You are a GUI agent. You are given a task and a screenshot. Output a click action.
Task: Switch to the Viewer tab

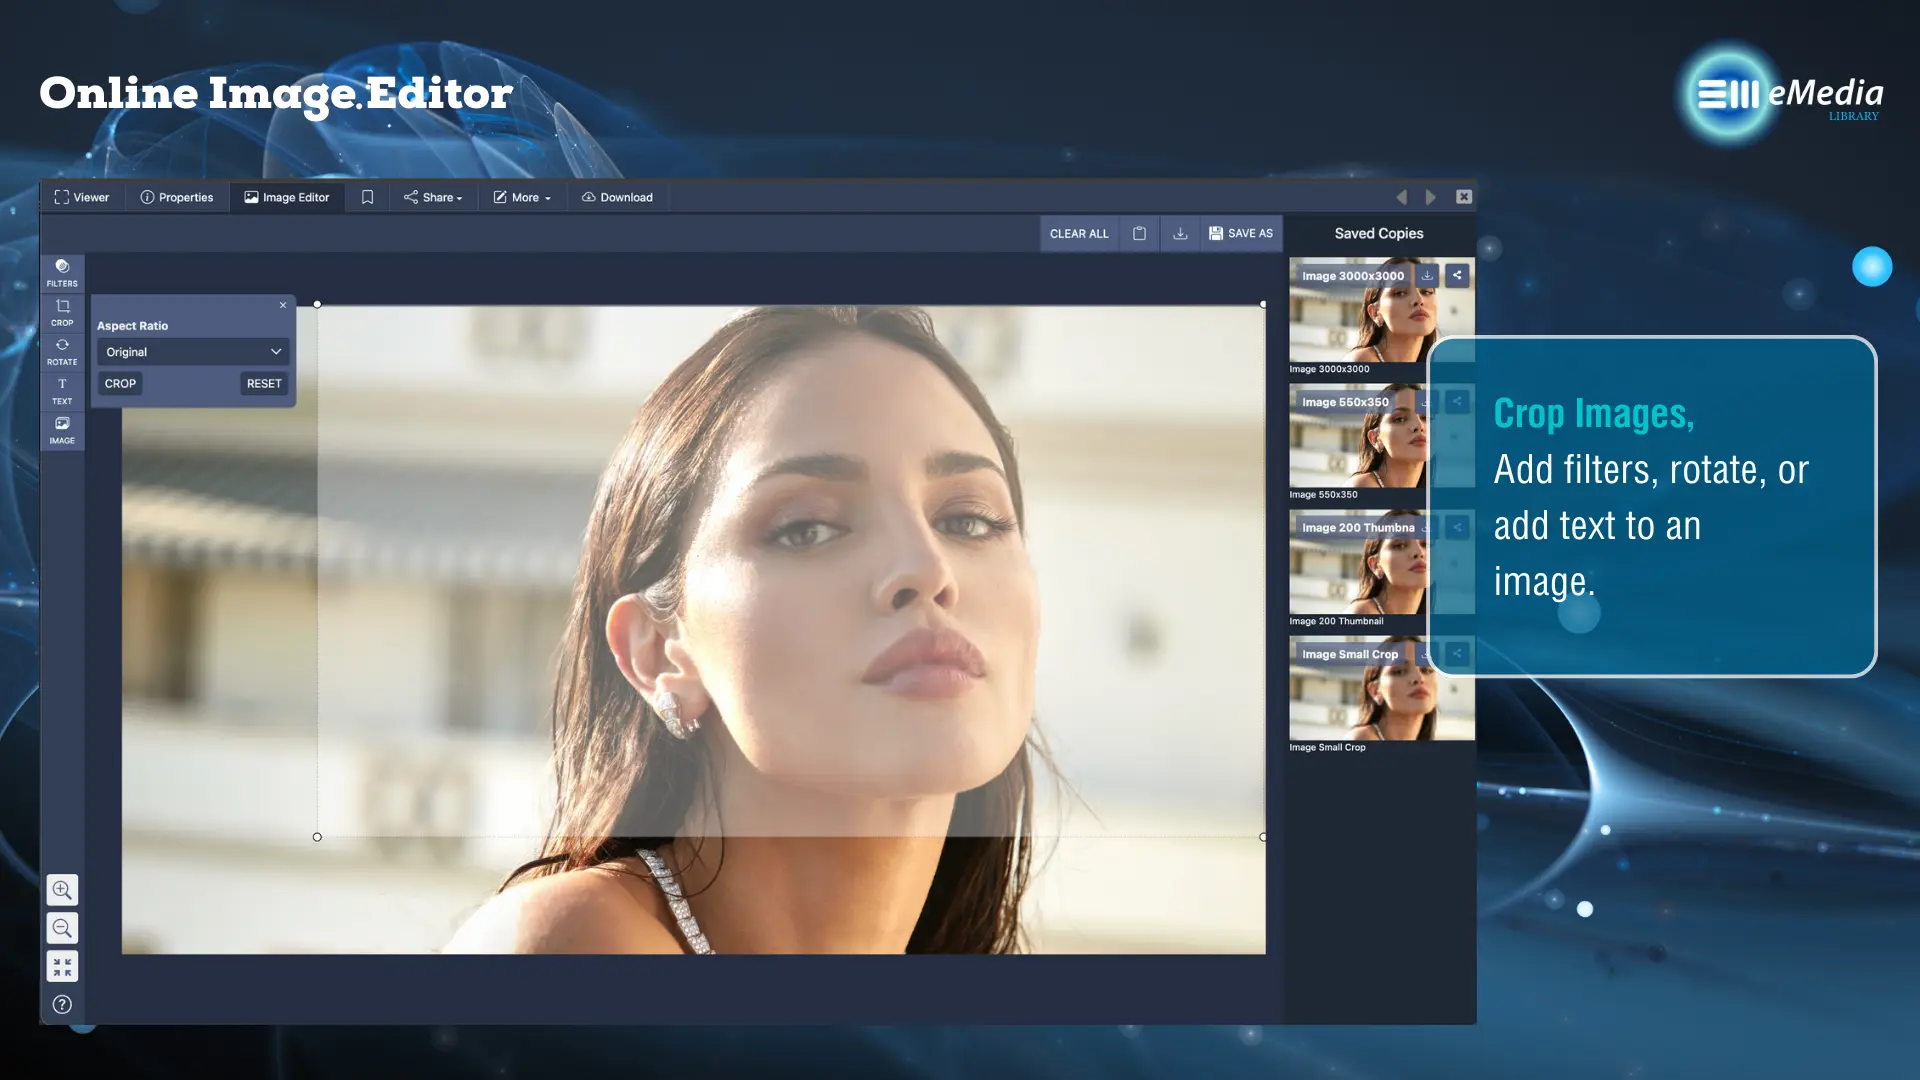tap(82, 197)
